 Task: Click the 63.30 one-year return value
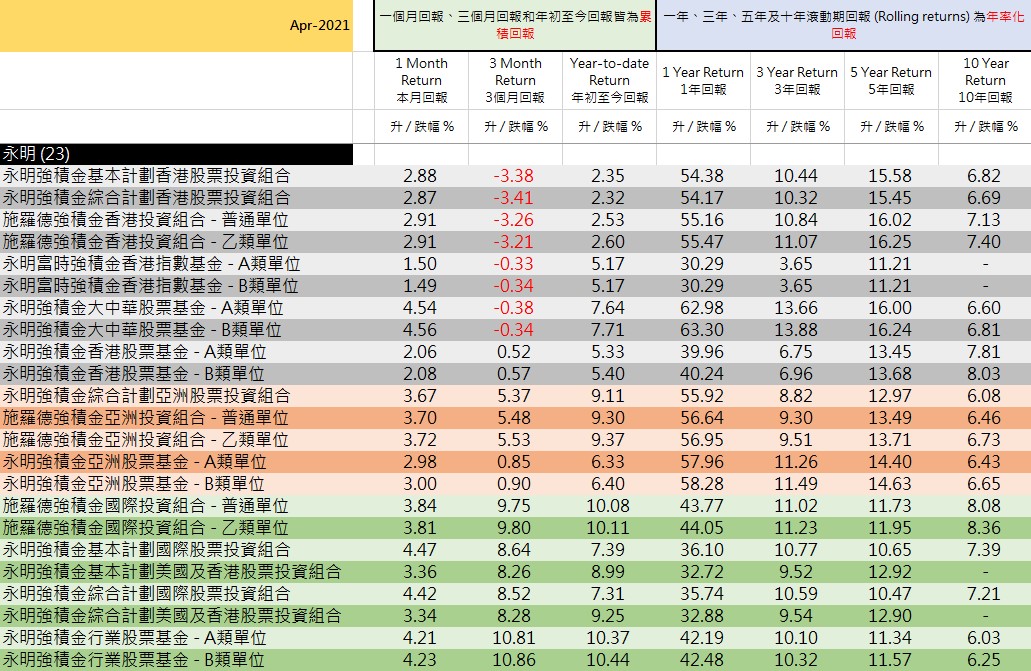click(702, 330)
